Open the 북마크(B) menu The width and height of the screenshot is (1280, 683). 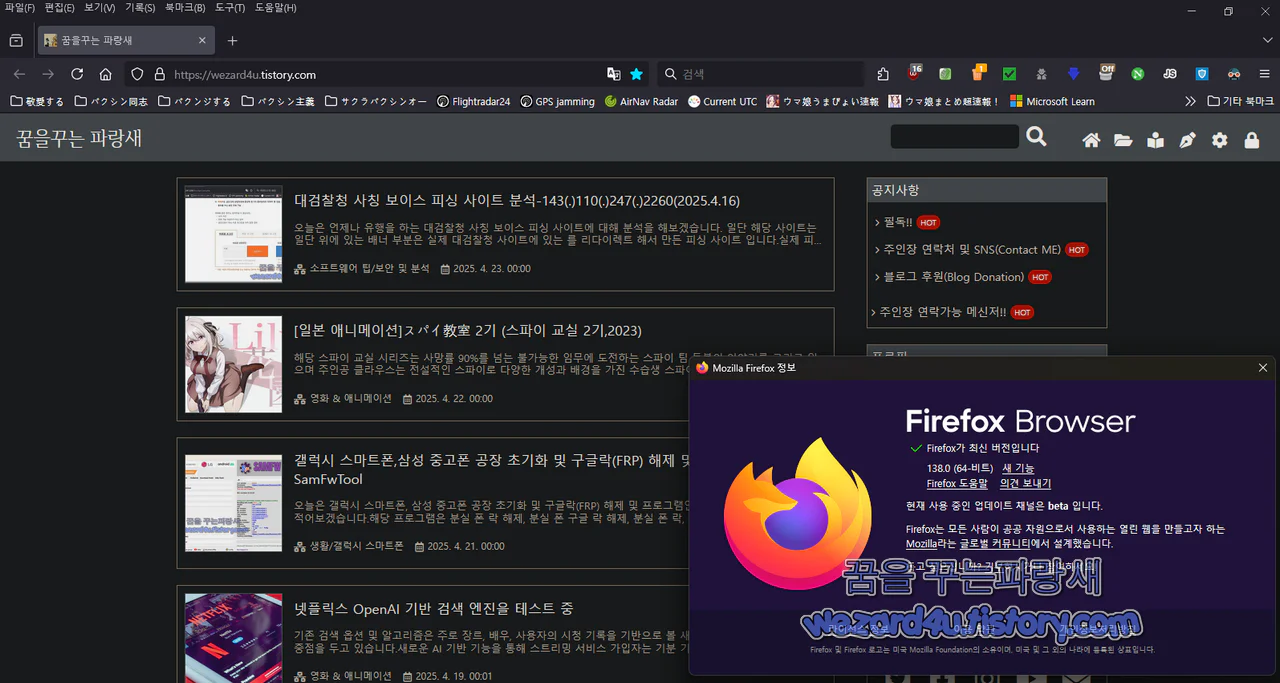tap(185, 8)
